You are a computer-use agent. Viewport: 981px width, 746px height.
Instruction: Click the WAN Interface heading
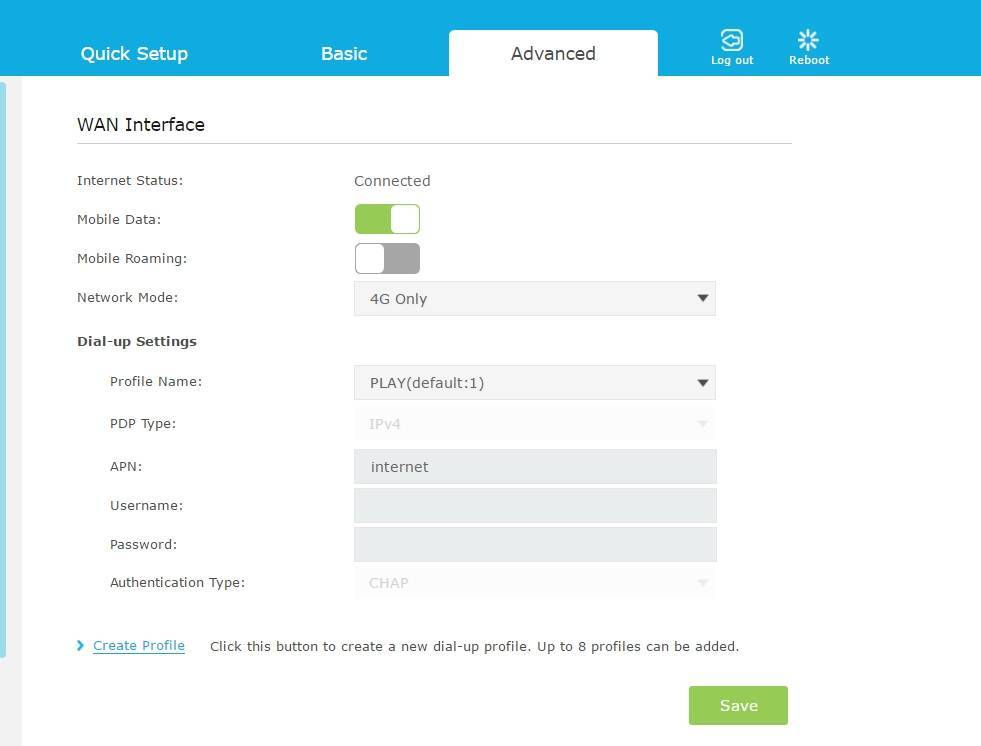(x=141, y=125)
